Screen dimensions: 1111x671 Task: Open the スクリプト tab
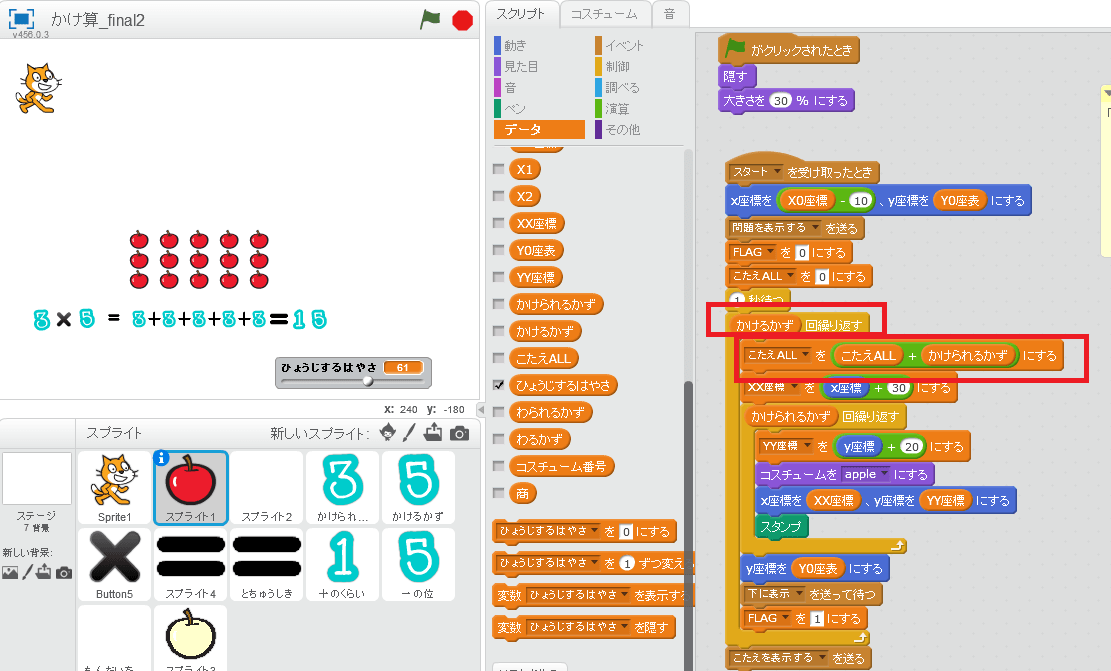coord(521,14)
